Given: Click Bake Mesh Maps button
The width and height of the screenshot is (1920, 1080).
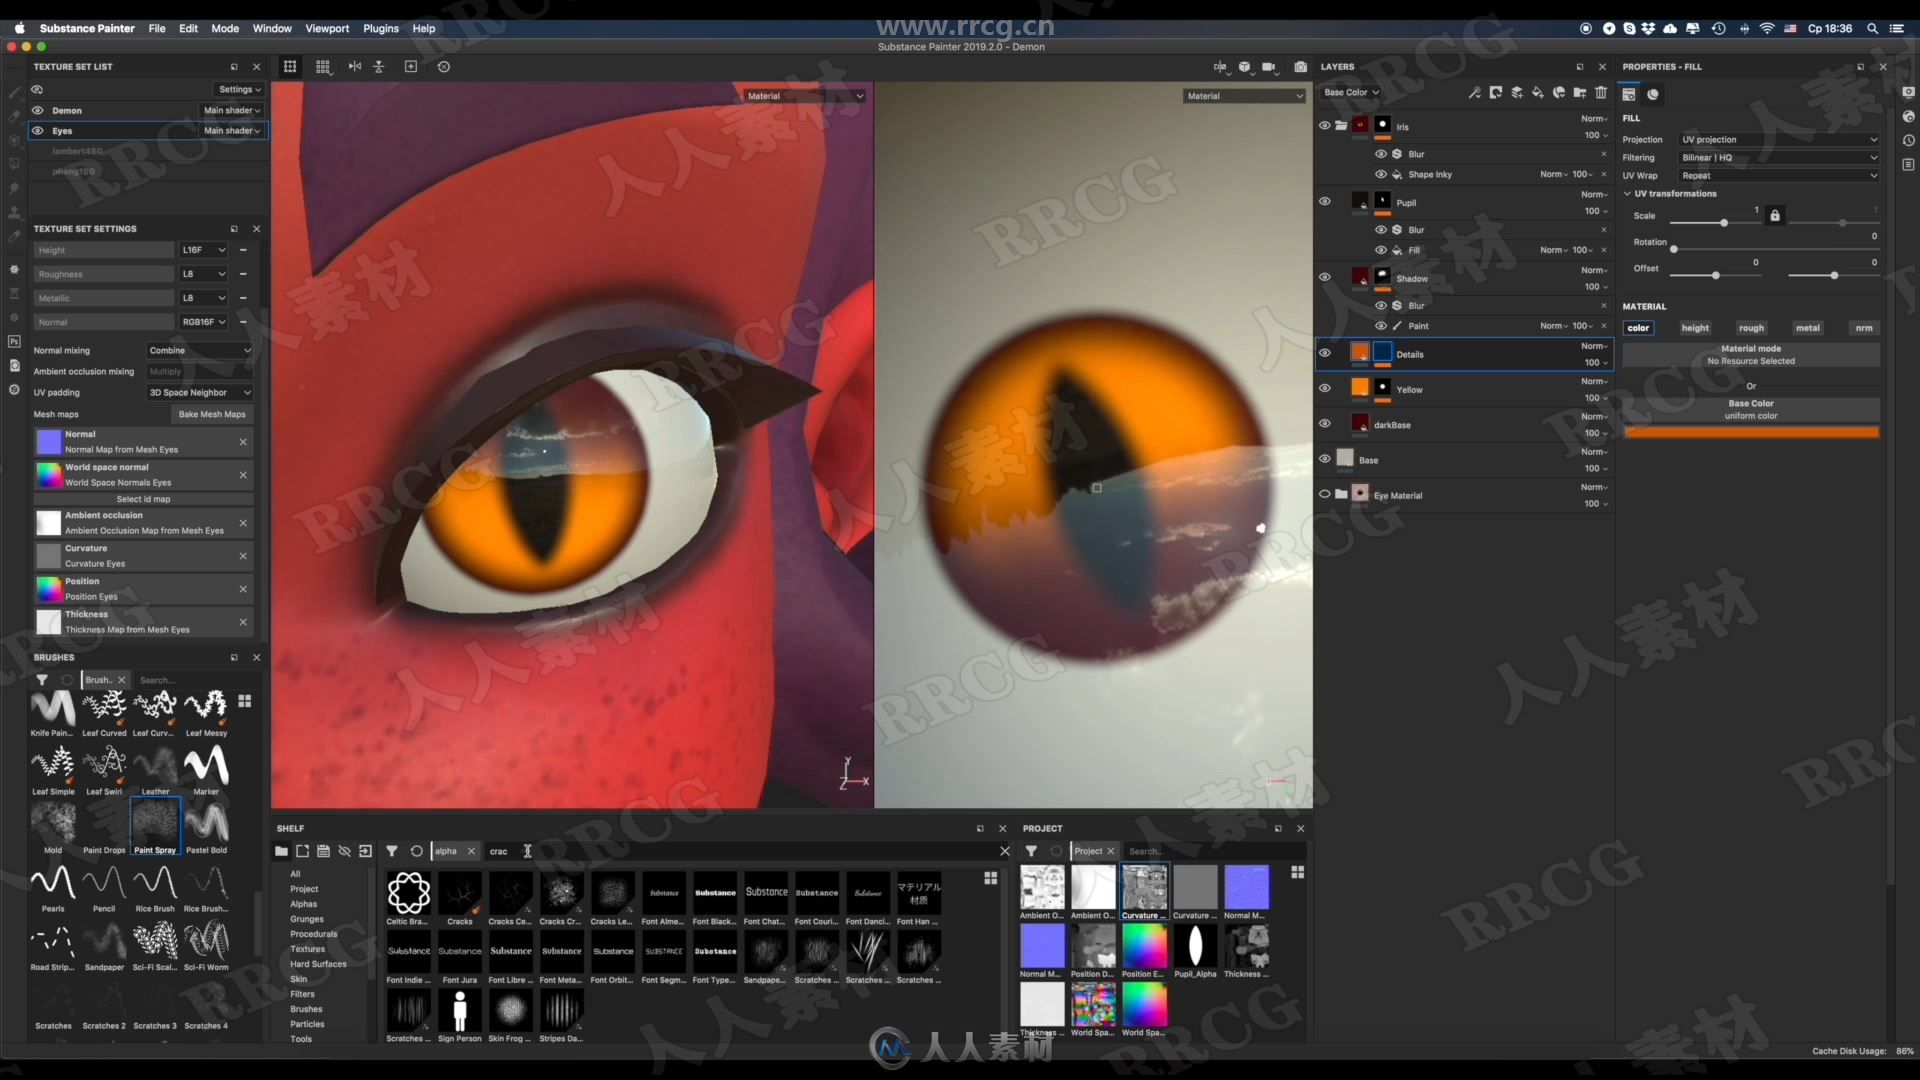Looking at the screenshot, I should pyautogui.click(x=212, y=414).
